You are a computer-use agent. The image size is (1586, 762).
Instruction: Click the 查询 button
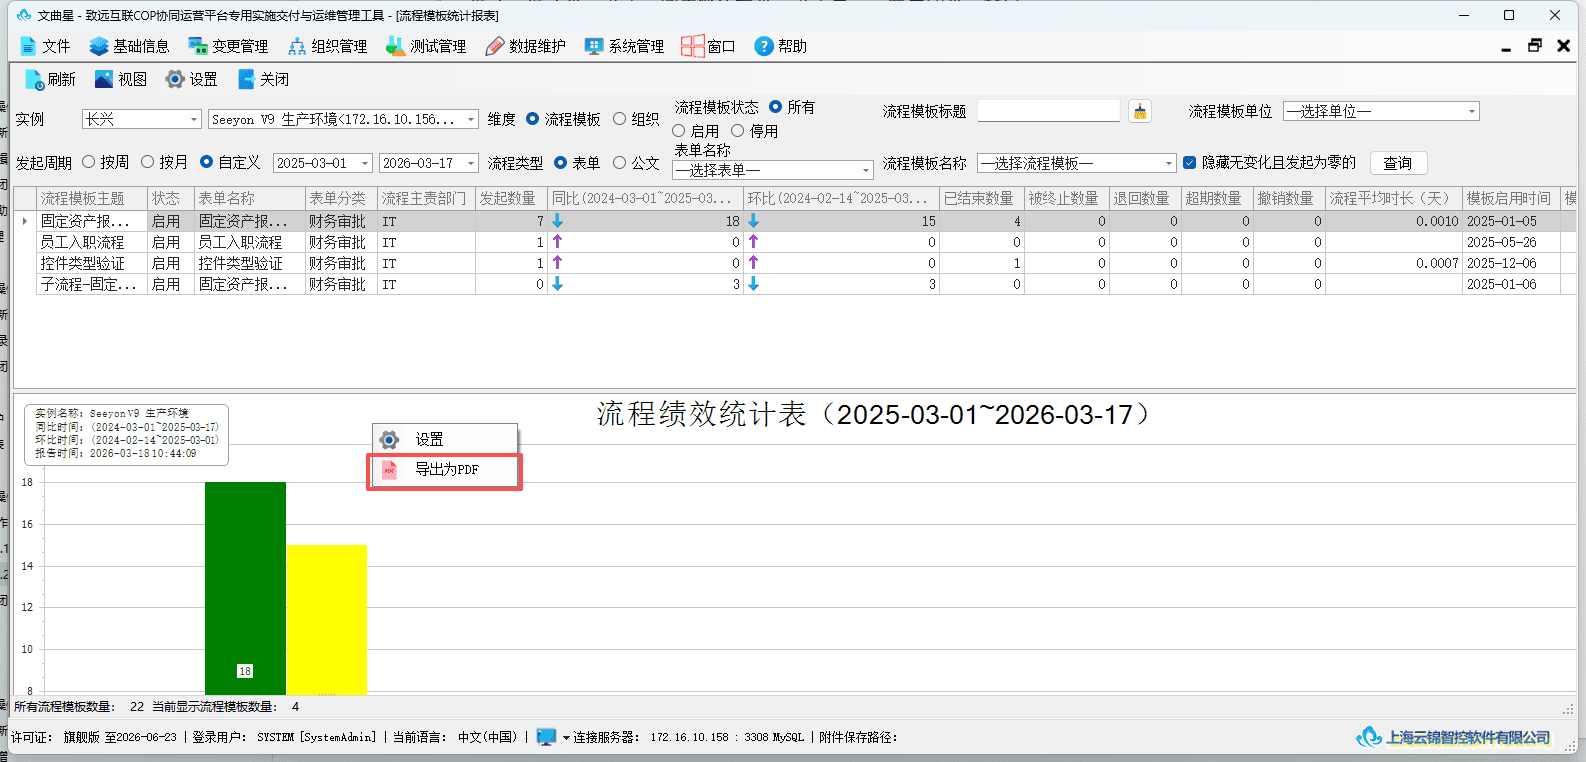(x=1398, y=163)
